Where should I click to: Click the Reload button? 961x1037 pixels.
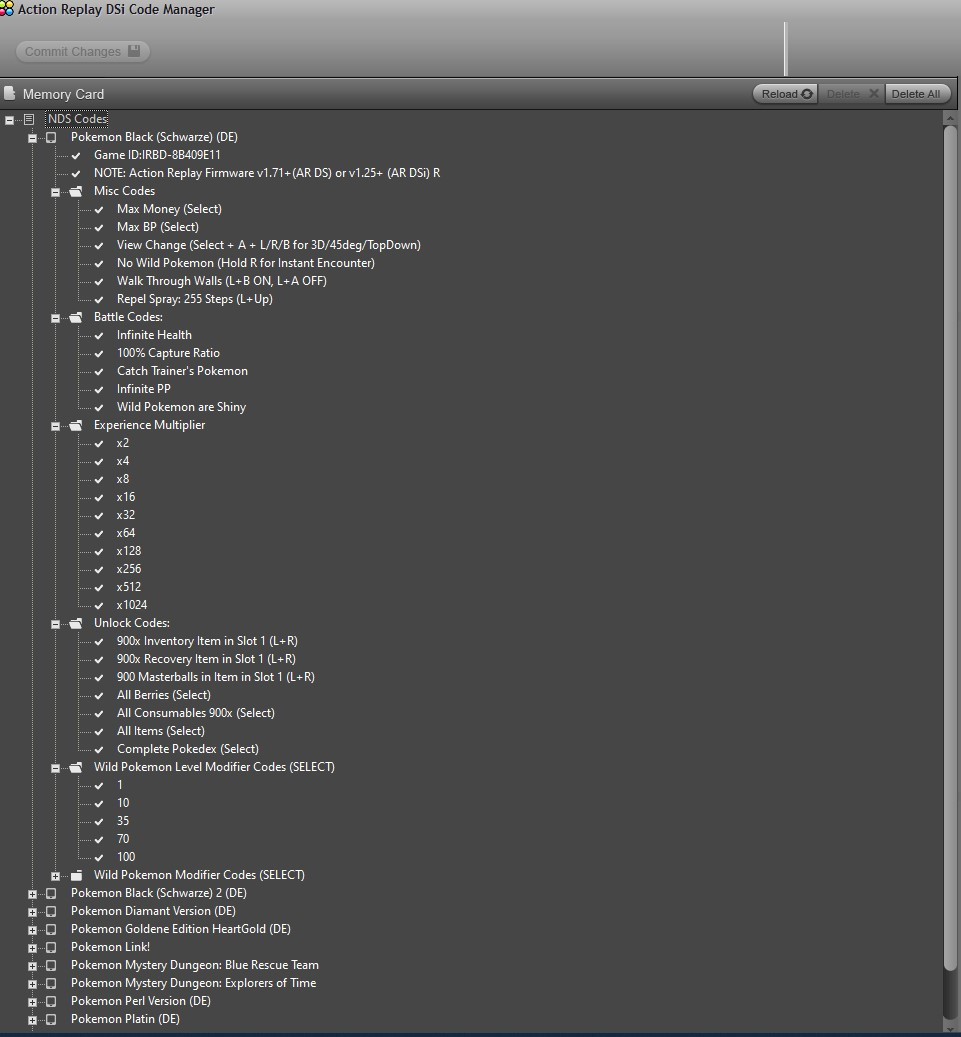pyautogui.click(x=785, y=94)
